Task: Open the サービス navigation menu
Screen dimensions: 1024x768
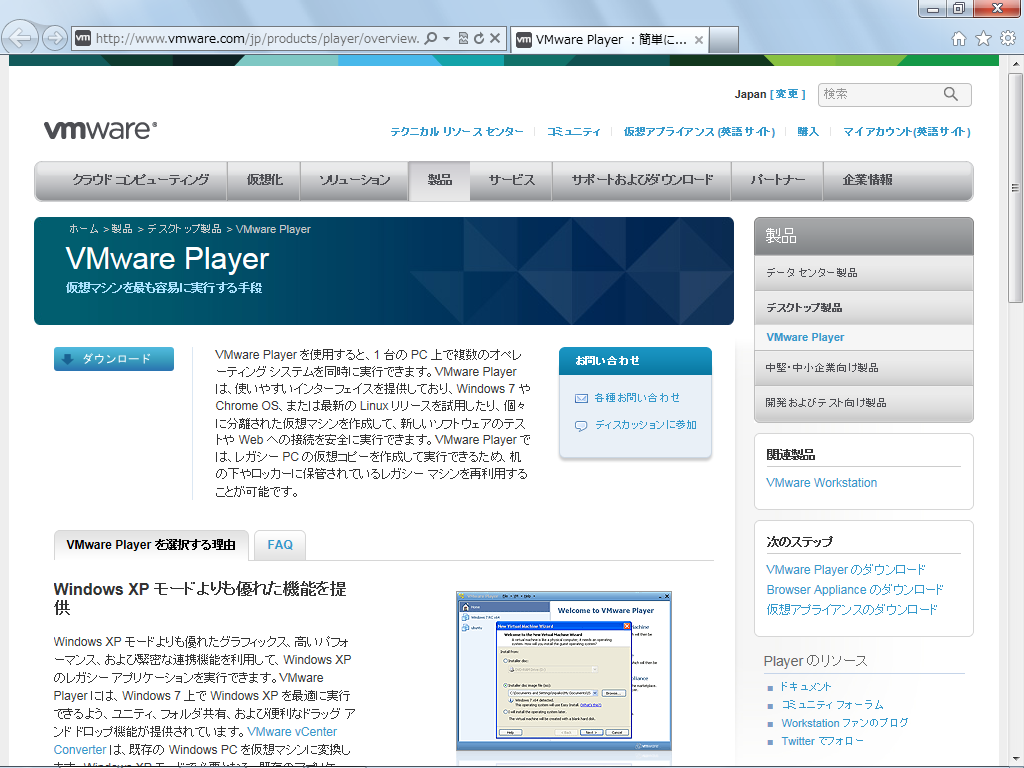Action: (511, 180)
